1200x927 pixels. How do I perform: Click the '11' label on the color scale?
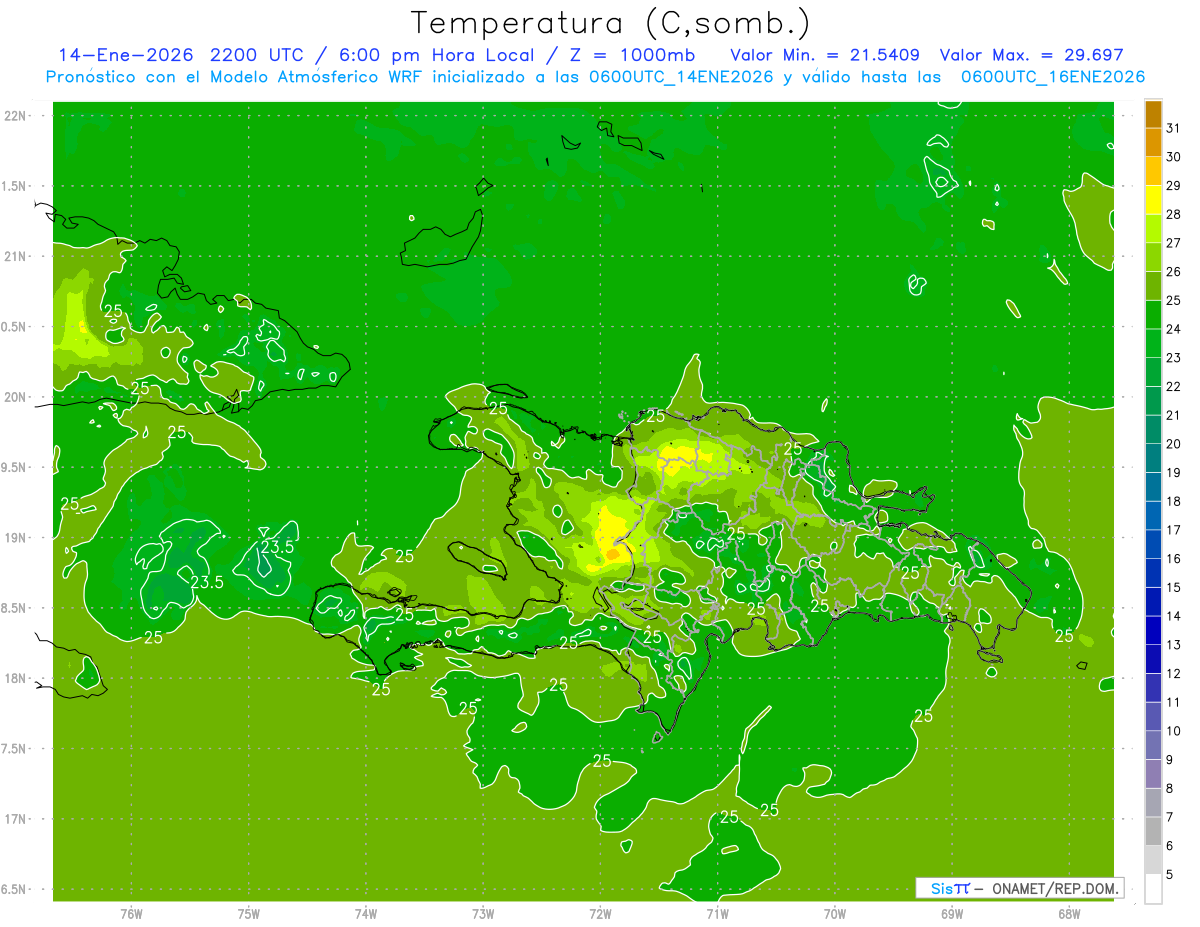point(1173,702)
